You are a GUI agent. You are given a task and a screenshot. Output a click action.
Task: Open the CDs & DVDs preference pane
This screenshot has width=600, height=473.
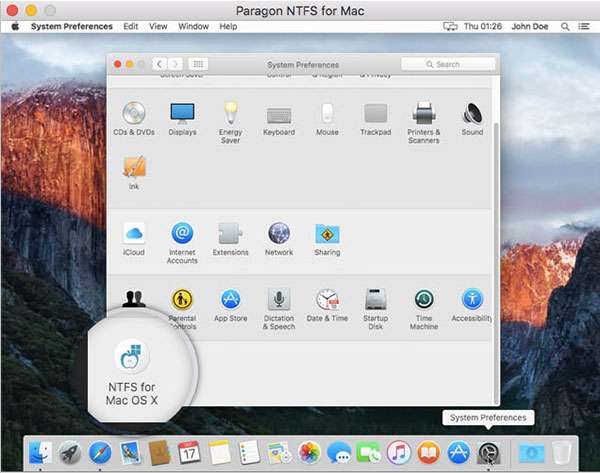pyautogui.click(x=134, y=119)
